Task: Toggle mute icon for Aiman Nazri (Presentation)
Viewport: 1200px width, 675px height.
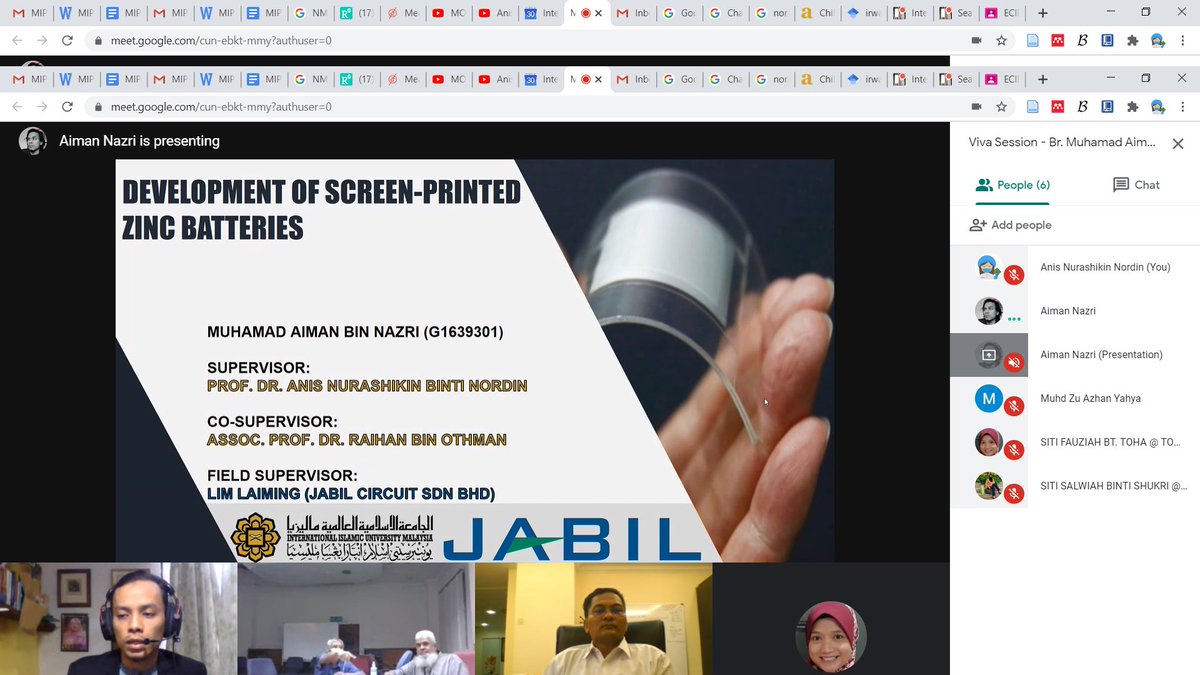Action: (1014, 362)
